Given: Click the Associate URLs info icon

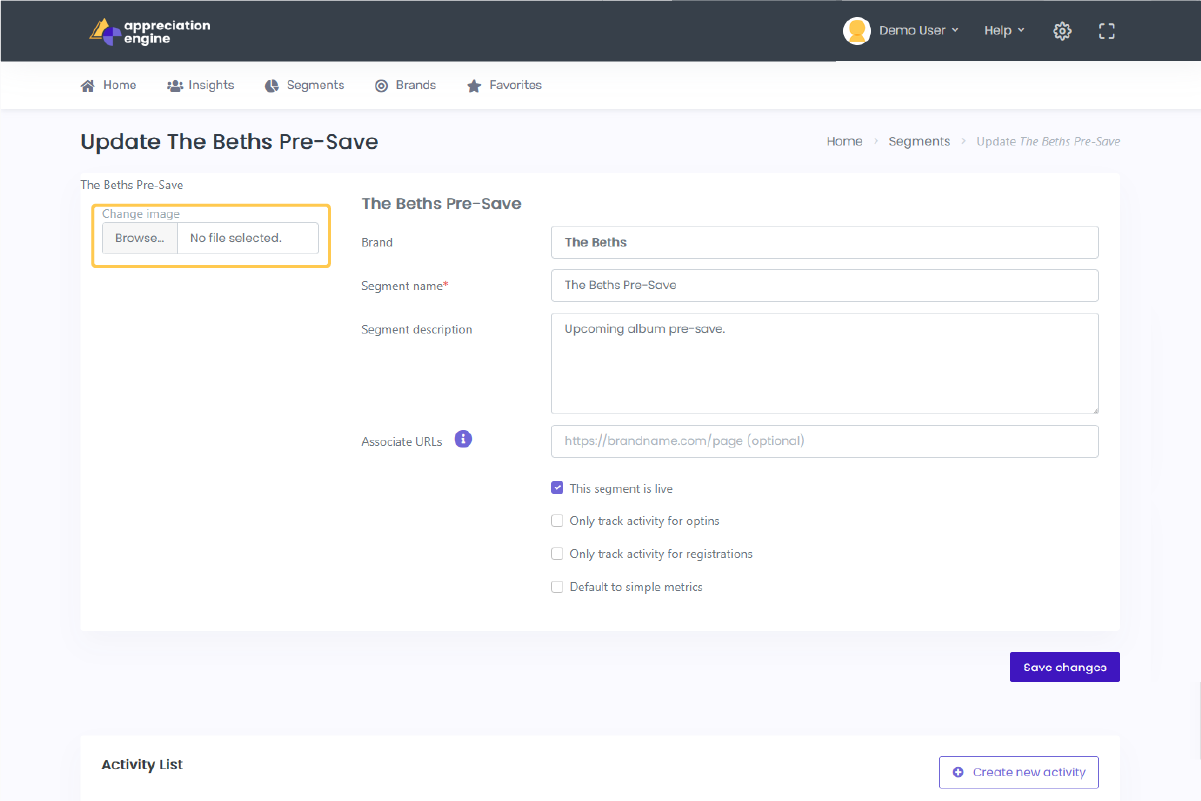Looking at the screenshot, I should 463,439.
